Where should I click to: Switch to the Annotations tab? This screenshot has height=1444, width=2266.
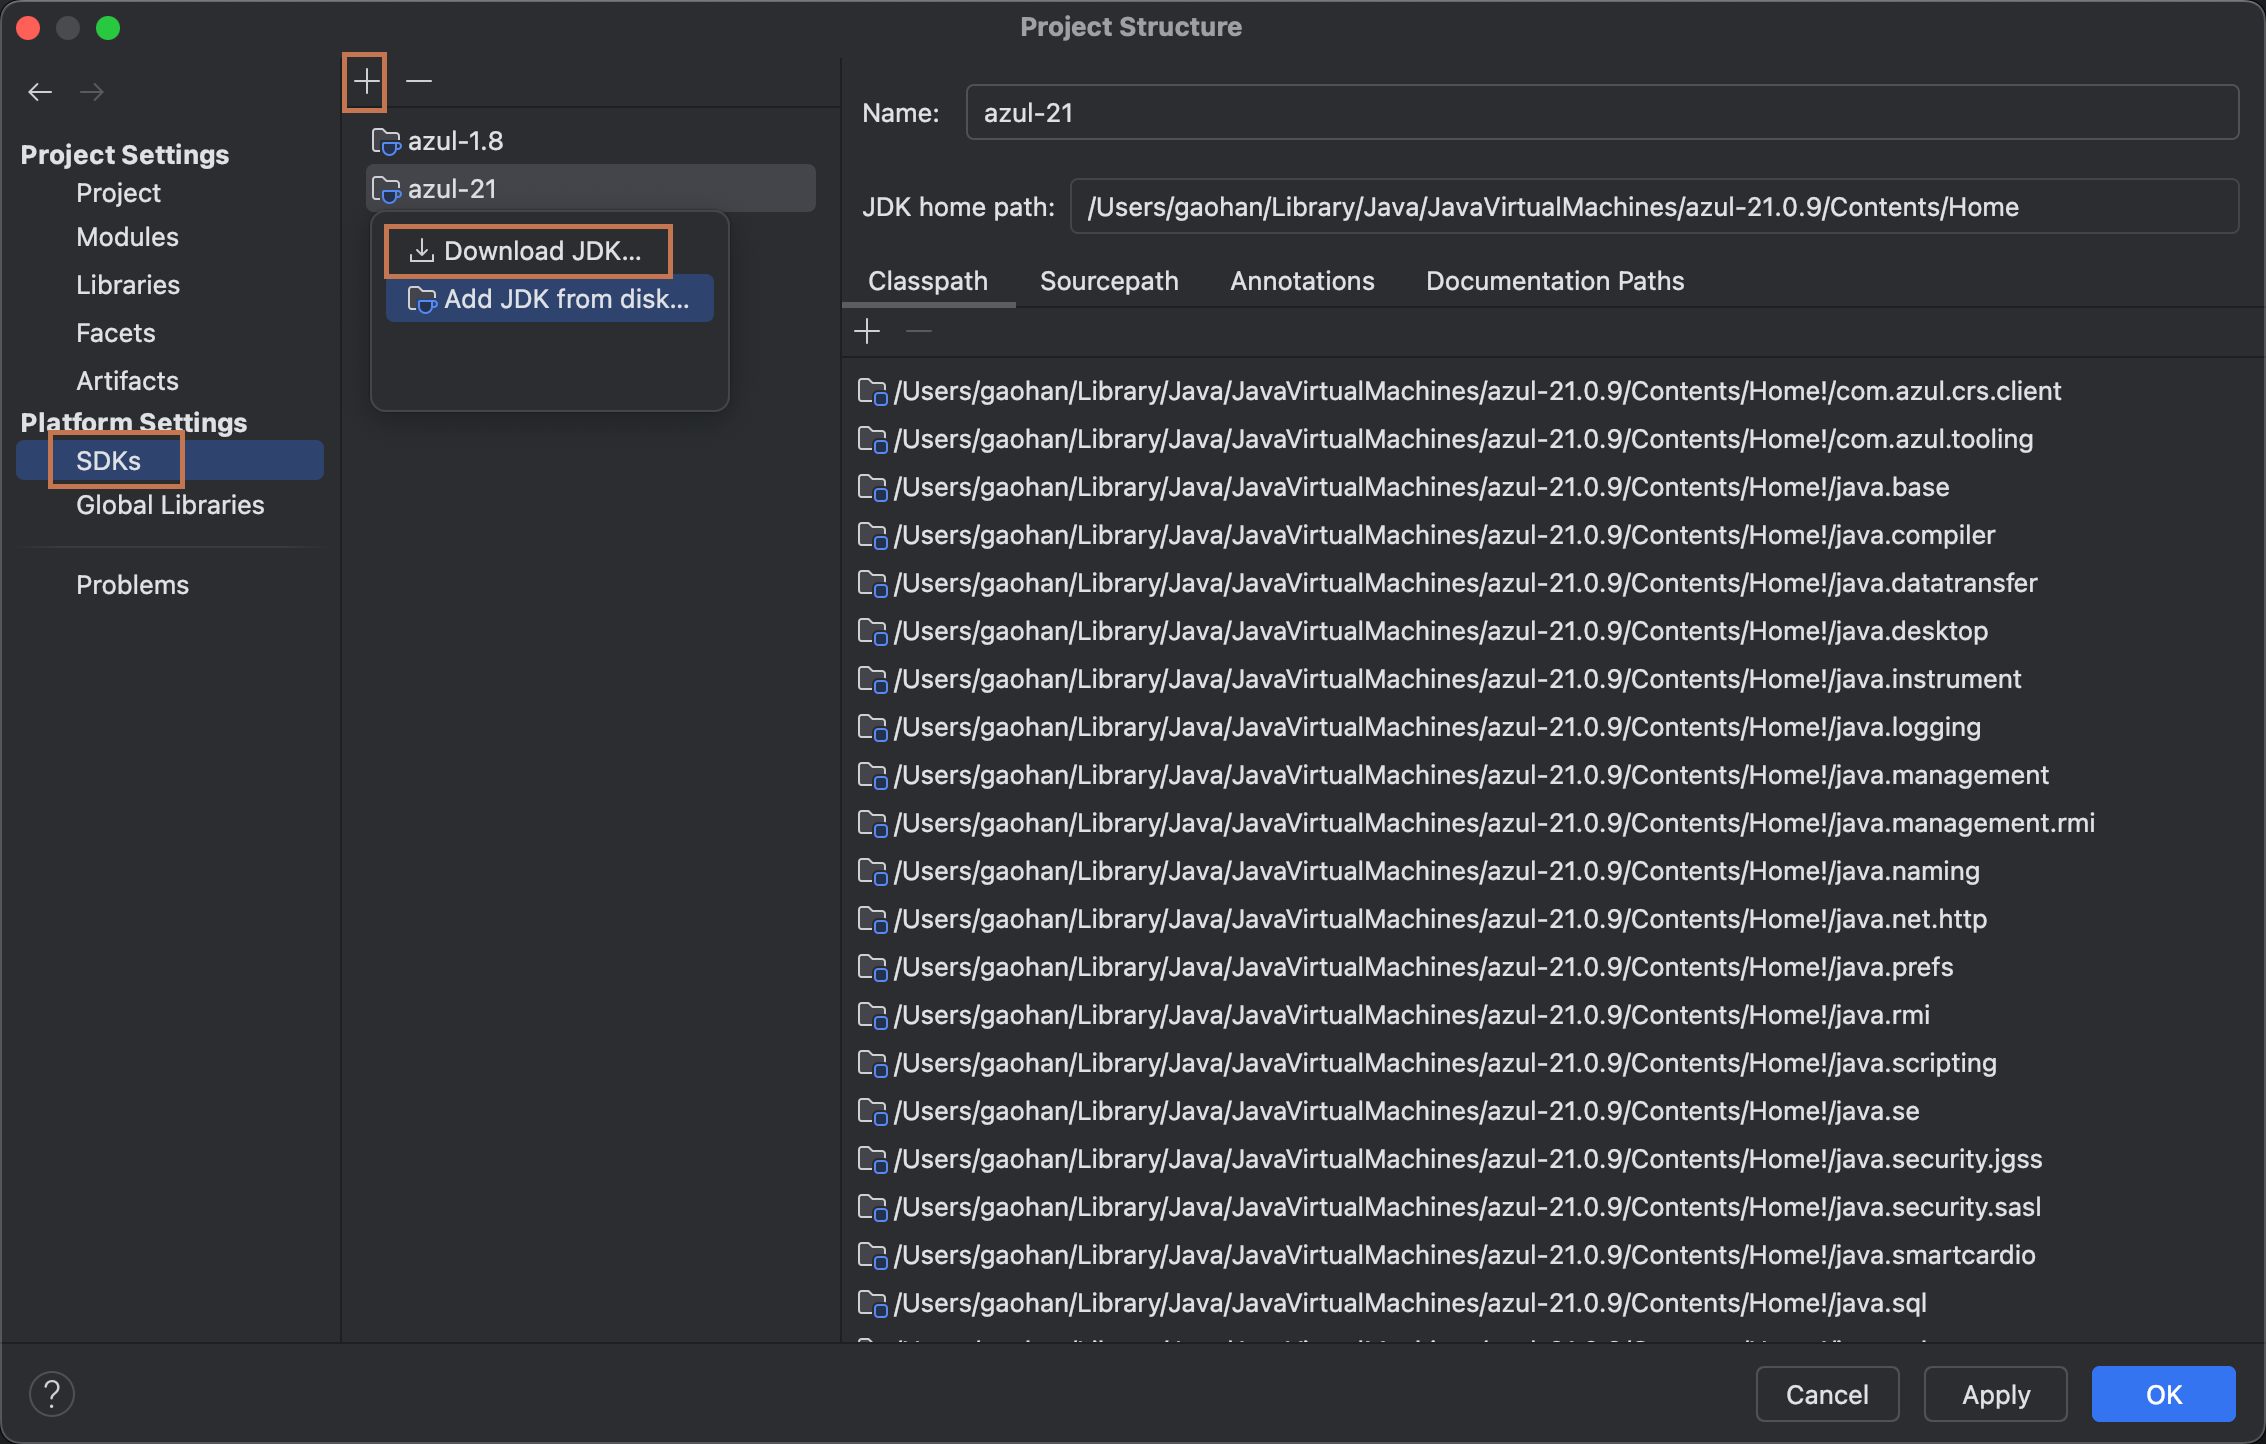1302,281
